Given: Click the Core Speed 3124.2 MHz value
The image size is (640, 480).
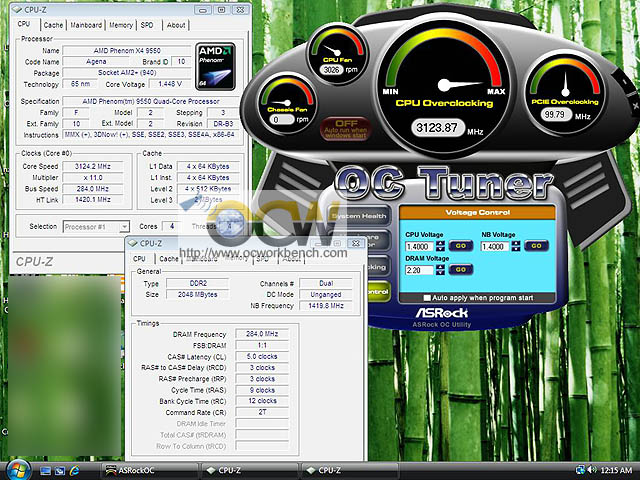Looking at the screenshot, I should tap(93, 166).
